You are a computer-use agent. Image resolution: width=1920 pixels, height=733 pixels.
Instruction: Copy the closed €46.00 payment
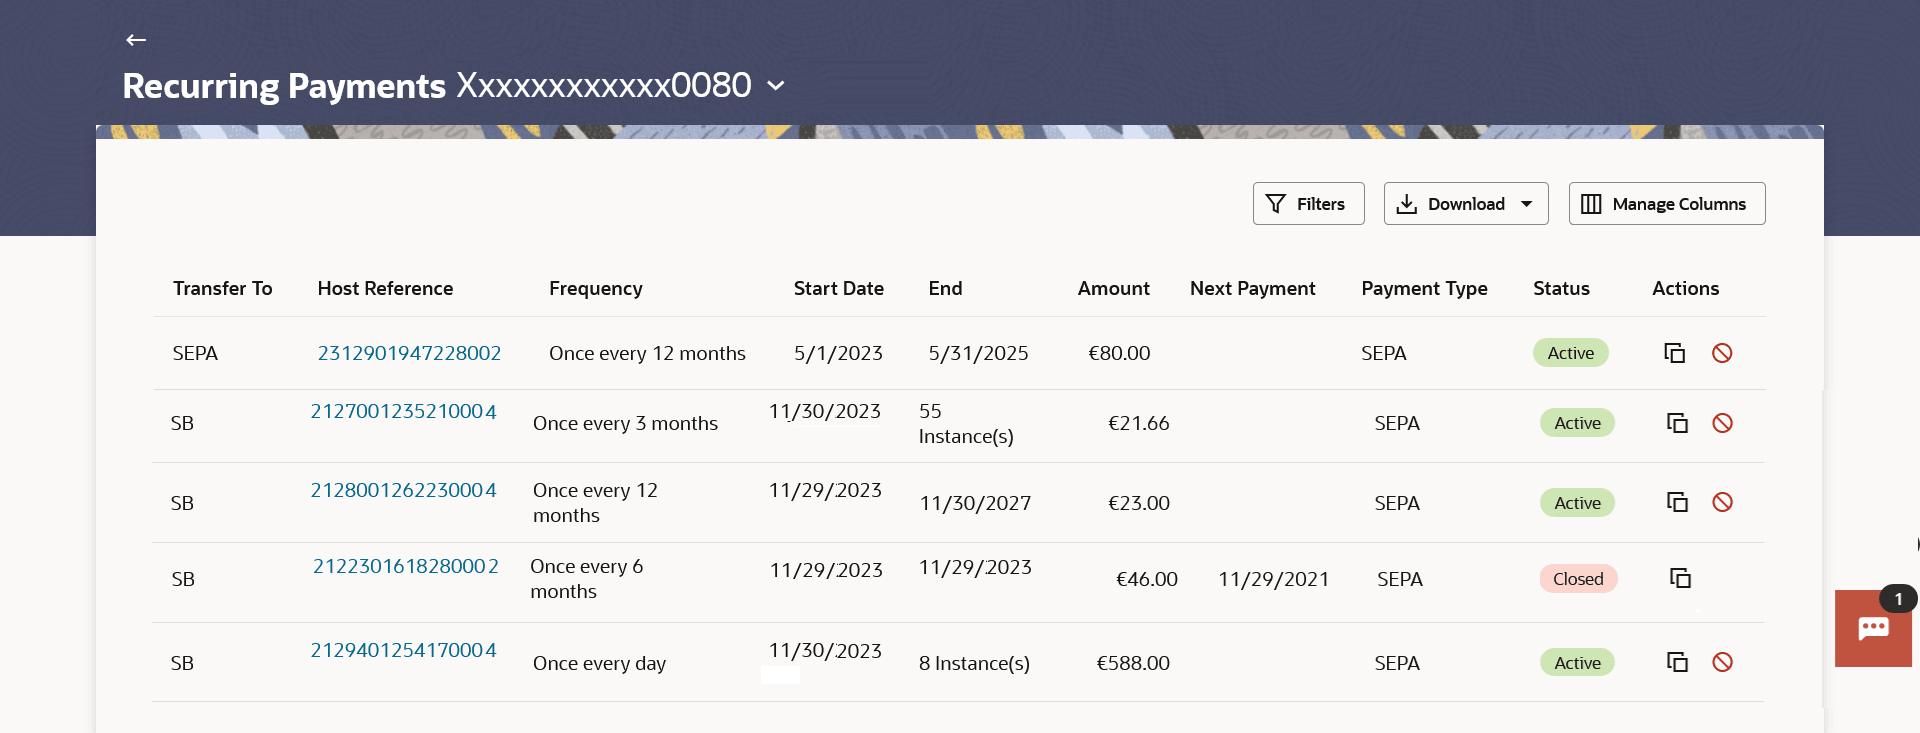coord(1680,578)
